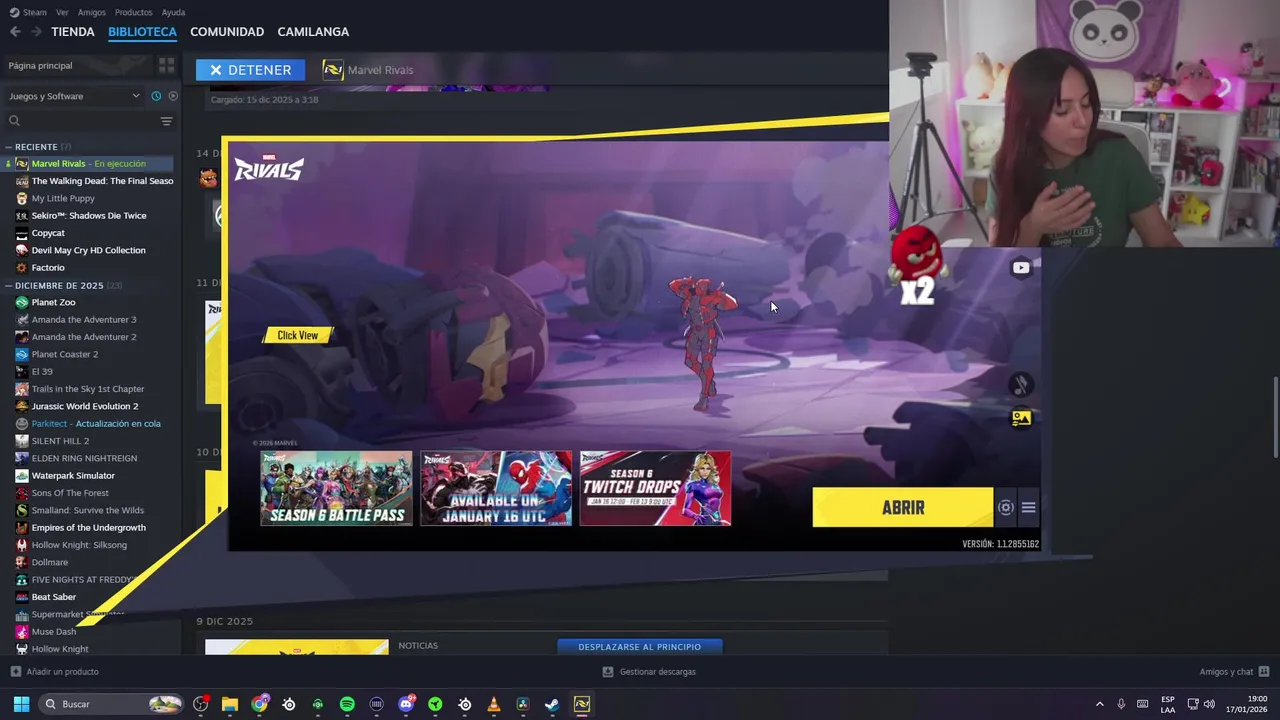Screen dimensions: 1280x720
Task: Open OBS Studio from the taskbar
Action: click(201, 704)
